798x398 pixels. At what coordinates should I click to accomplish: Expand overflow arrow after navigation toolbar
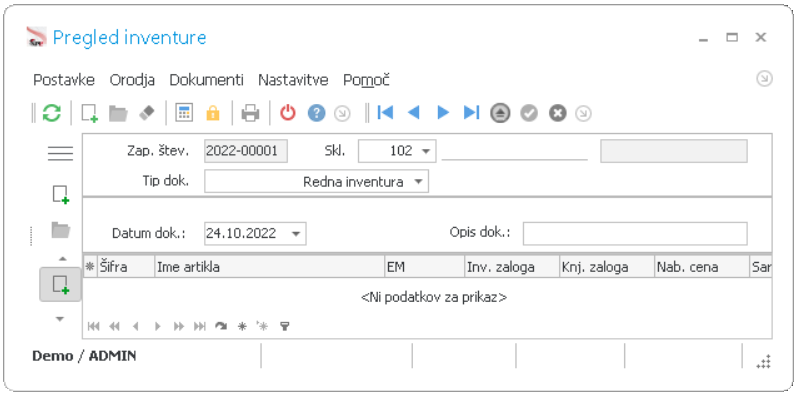583,113
